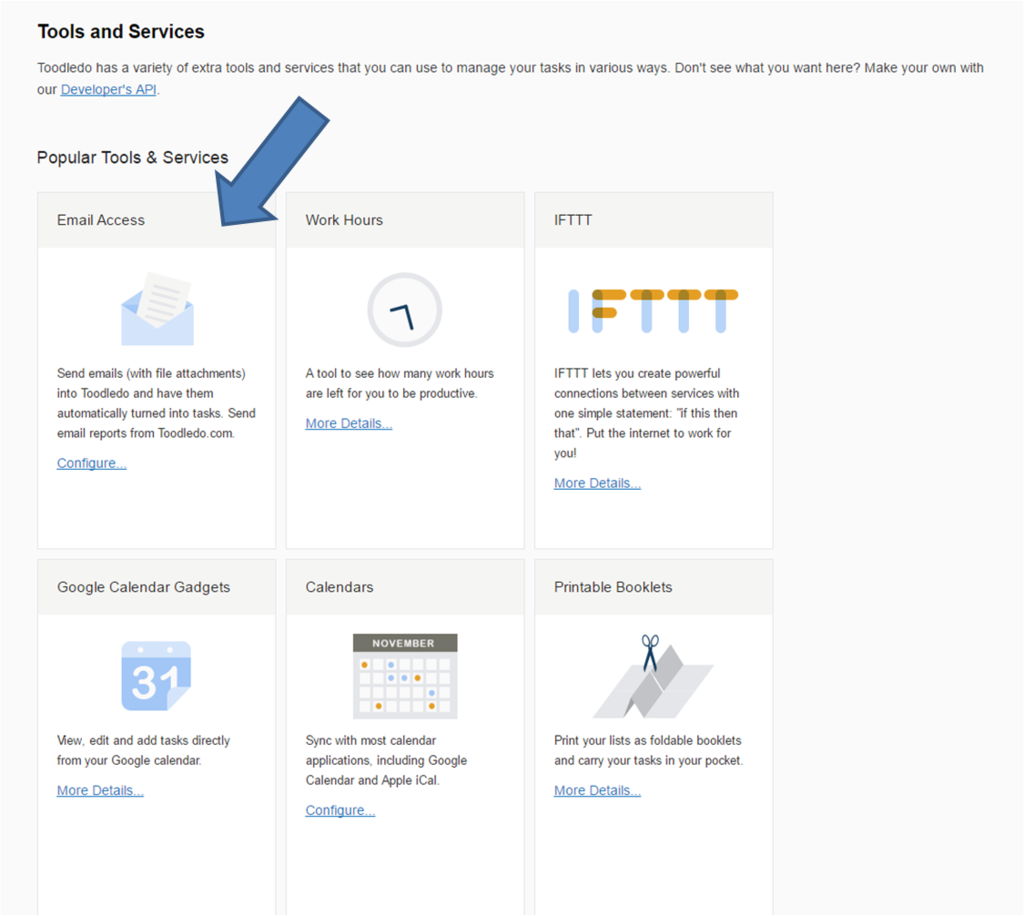Open More Details under IFTTT
The image size is (1024, 916).
tap(598, 483)
